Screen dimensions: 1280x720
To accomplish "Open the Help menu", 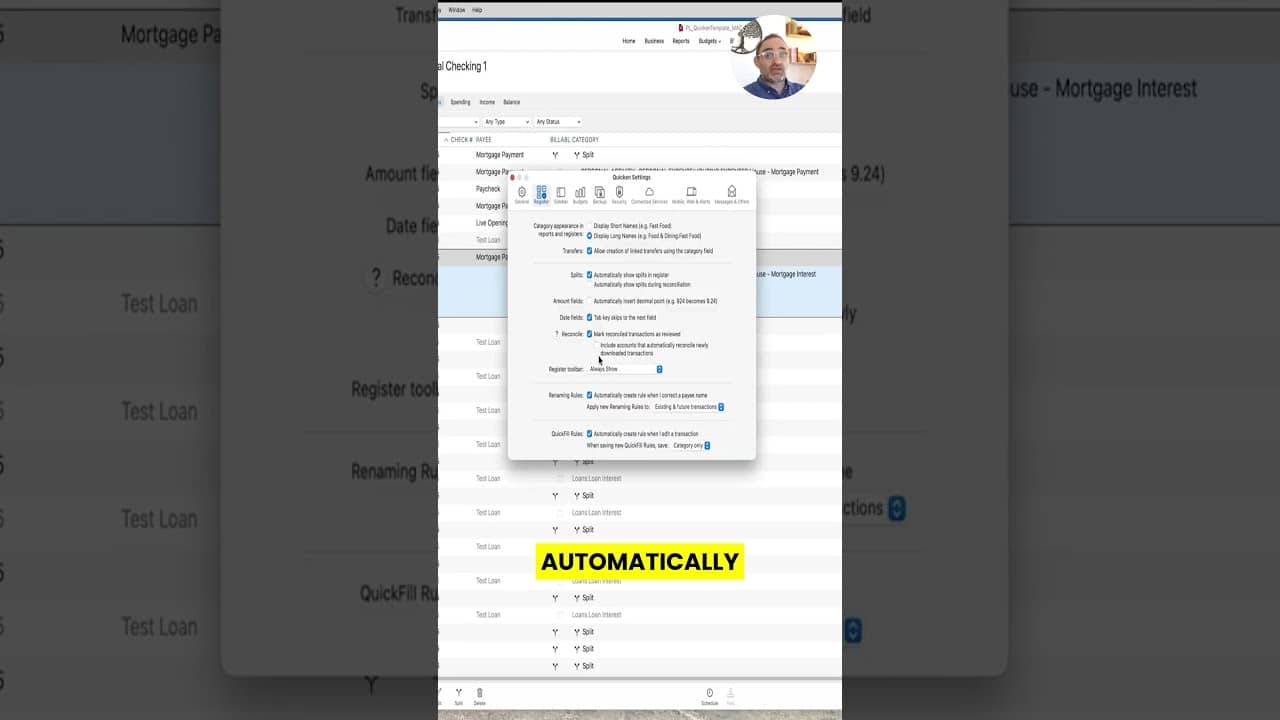I will pyautogui.click(x=477, y=10).
